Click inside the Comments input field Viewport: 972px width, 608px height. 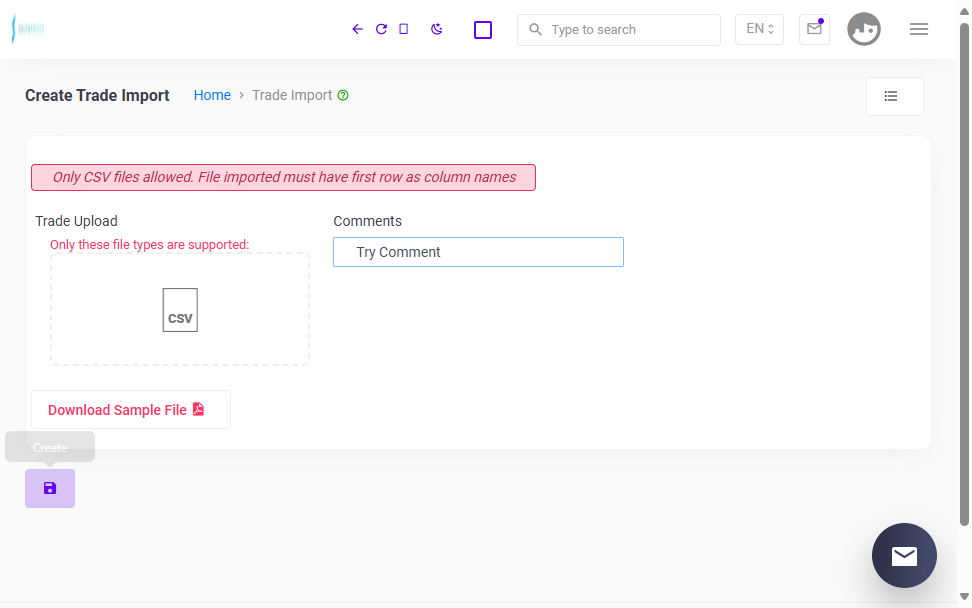[x=478, y=252]
